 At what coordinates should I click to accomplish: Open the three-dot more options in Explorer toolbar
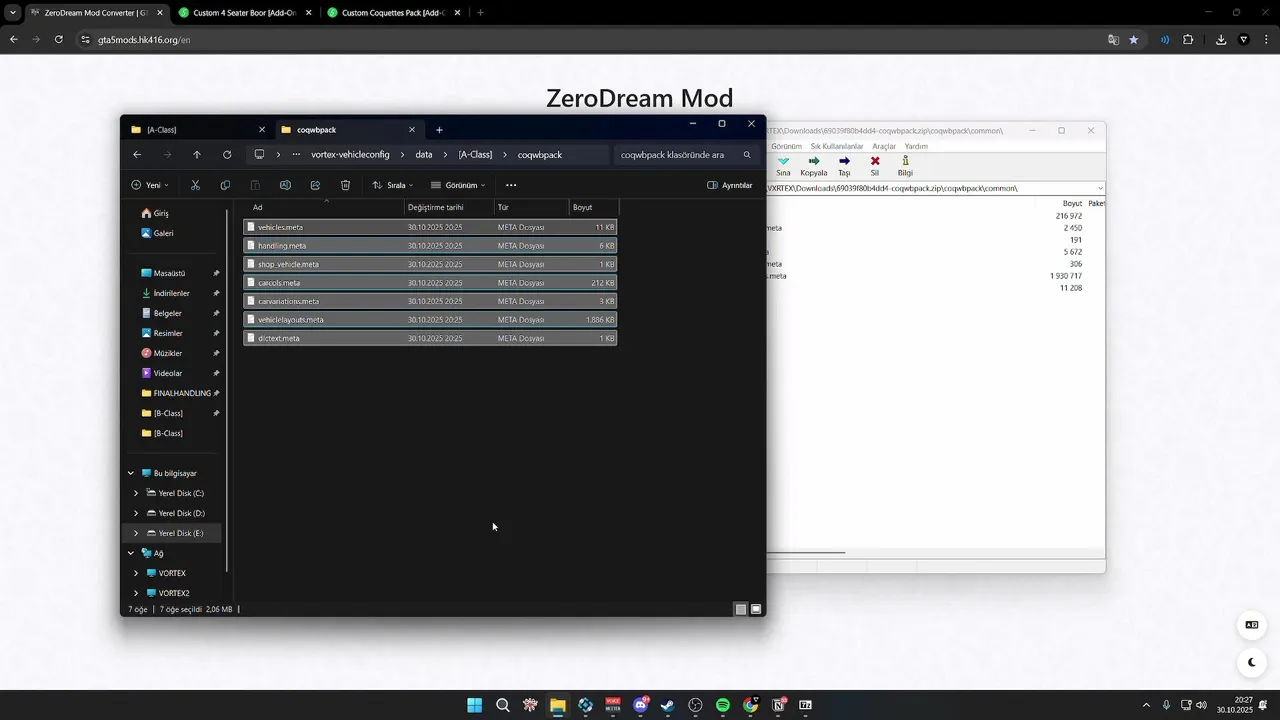point(511,185)
